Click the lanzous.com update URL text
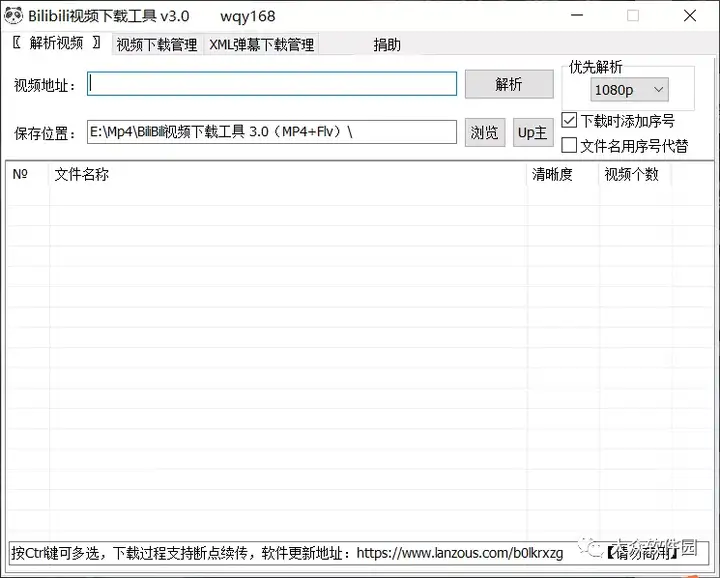The width and height of the screenshot is (720, 578). click(x=460, y=553)
